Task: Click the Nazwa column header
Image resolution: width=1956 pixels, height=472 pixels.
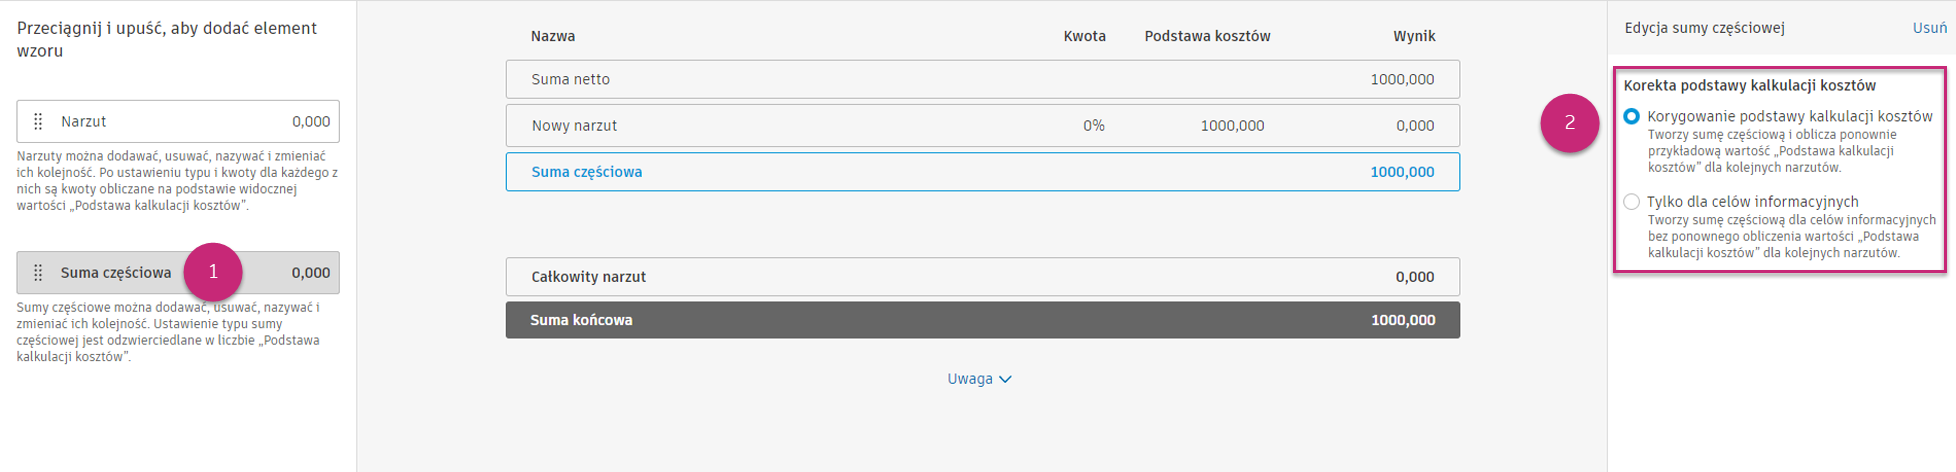Action: (x=552, y=36)
